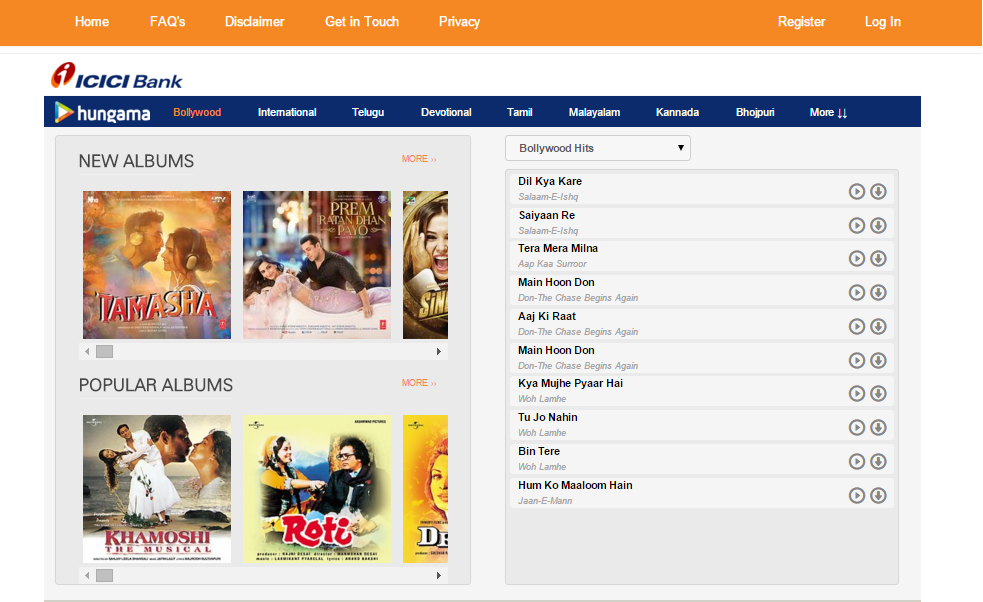This screenshot has height=602, width=983.
Task: Open the Bollywood Hits dropdown
Action: (597, 148)
